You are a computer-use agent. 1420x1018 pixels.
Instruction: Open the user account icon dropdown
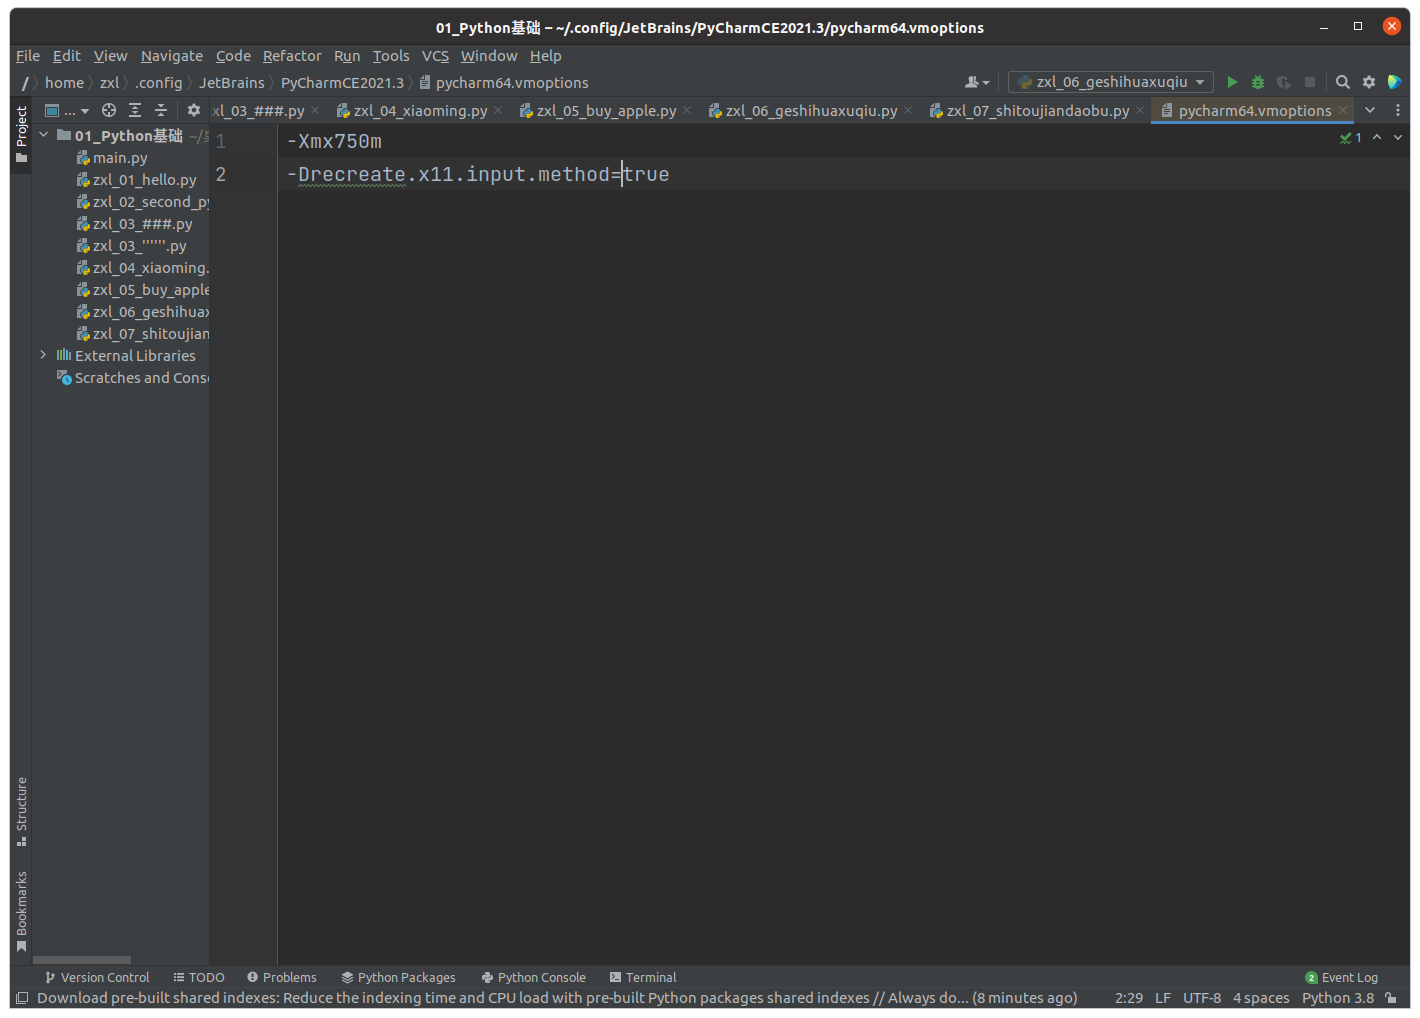point(977,82)
